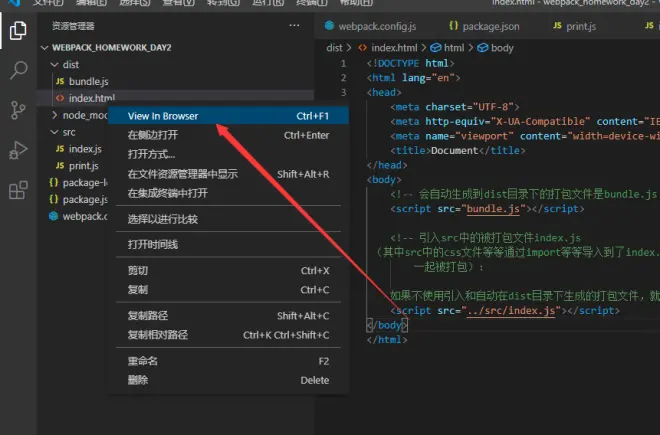Click html in the breadcrumb path
660x435 pixels.
pos(447,48)
